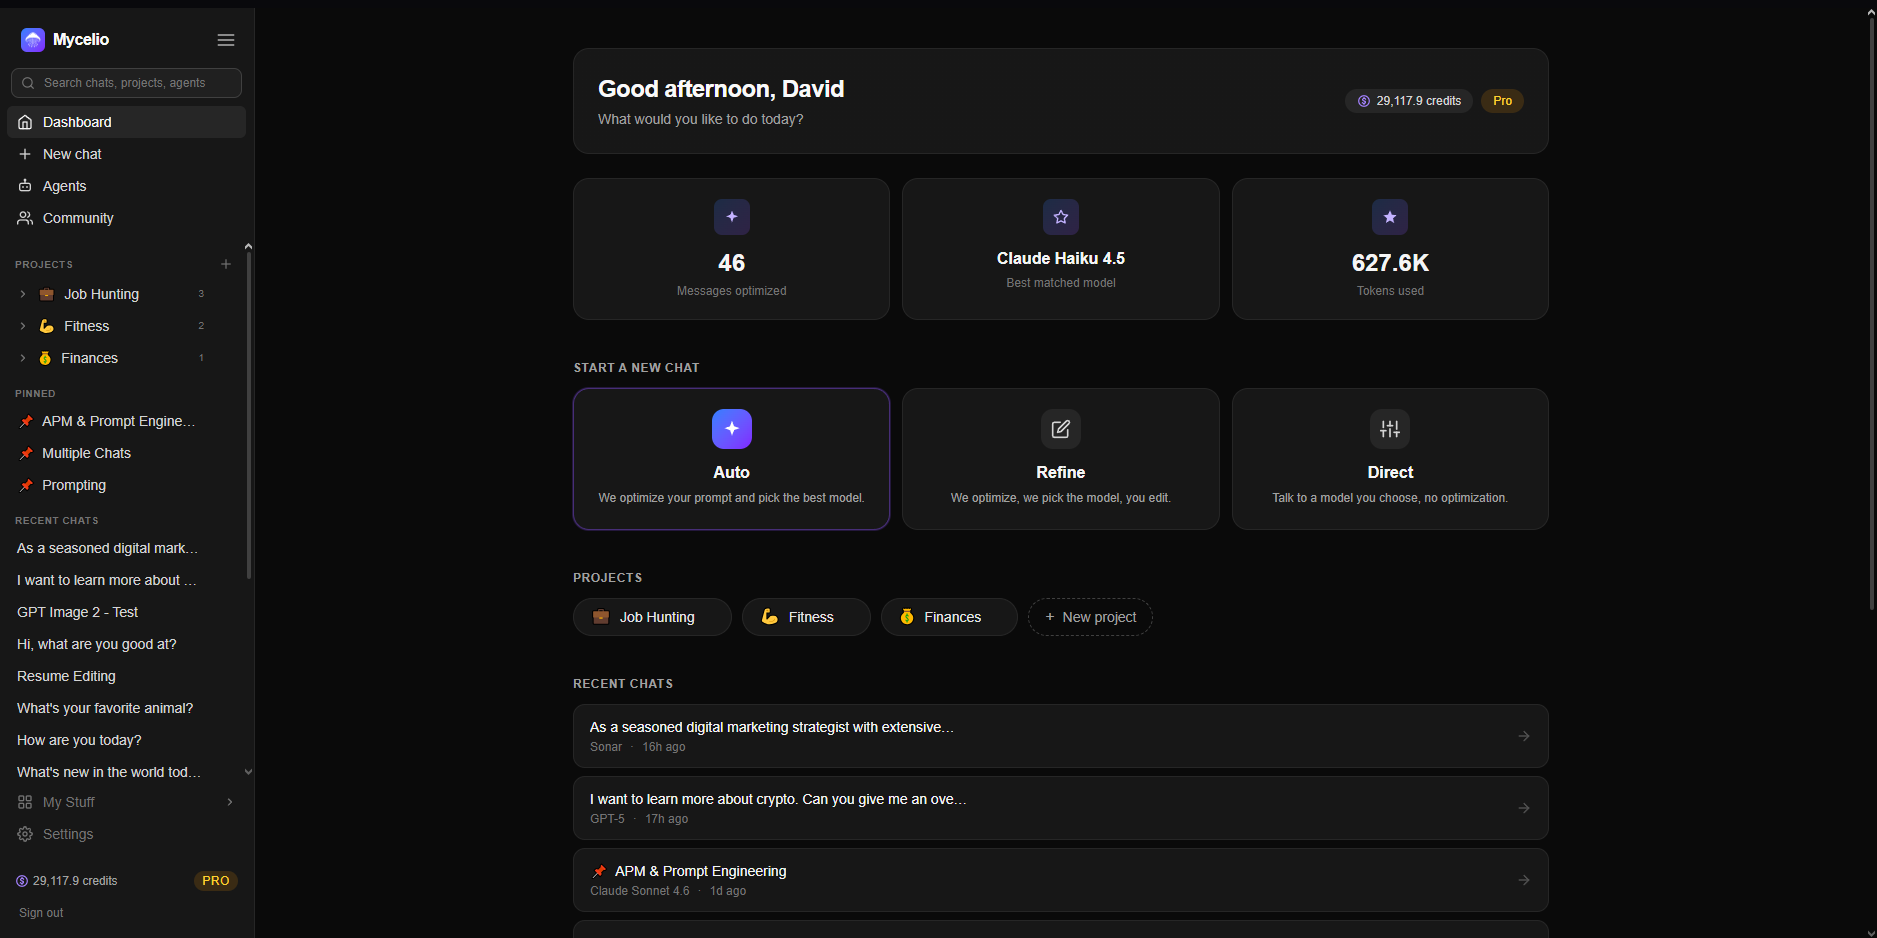Click pin icon beside Prompting
This screenshot has width=1877, height=938.
26,485
